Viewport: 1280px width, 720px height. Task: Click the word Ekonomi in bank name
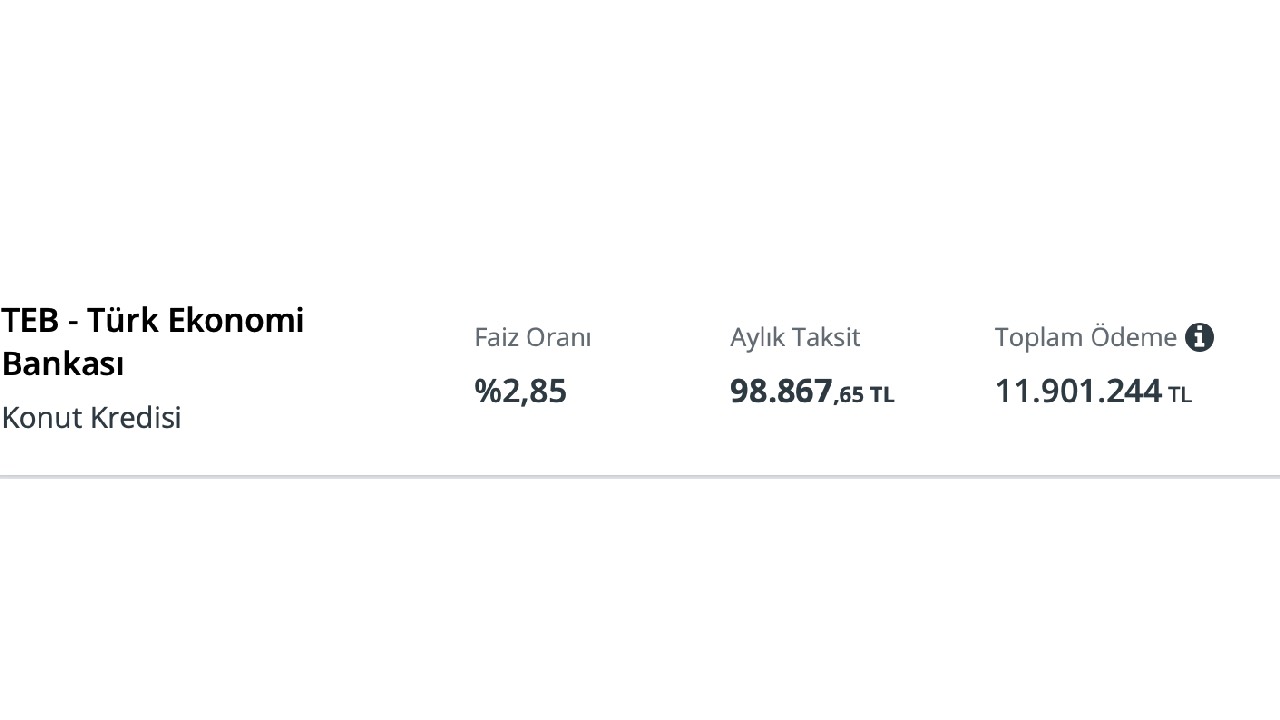[x=235, y=321]
